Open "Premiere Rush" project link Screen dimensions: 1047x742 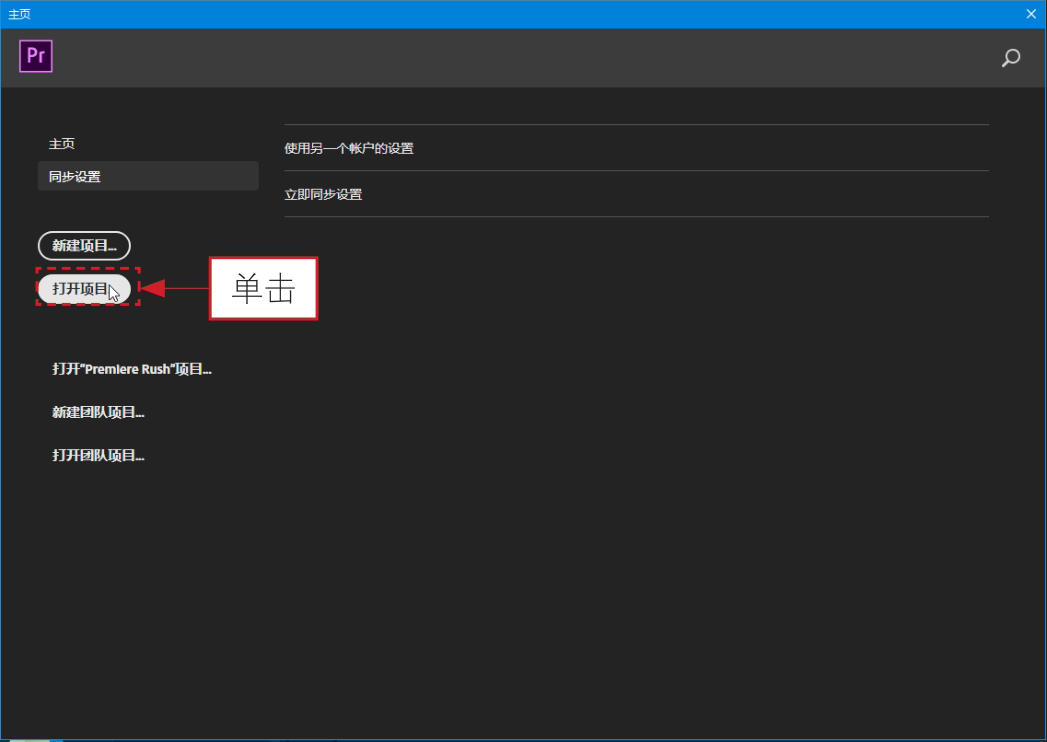132,369
